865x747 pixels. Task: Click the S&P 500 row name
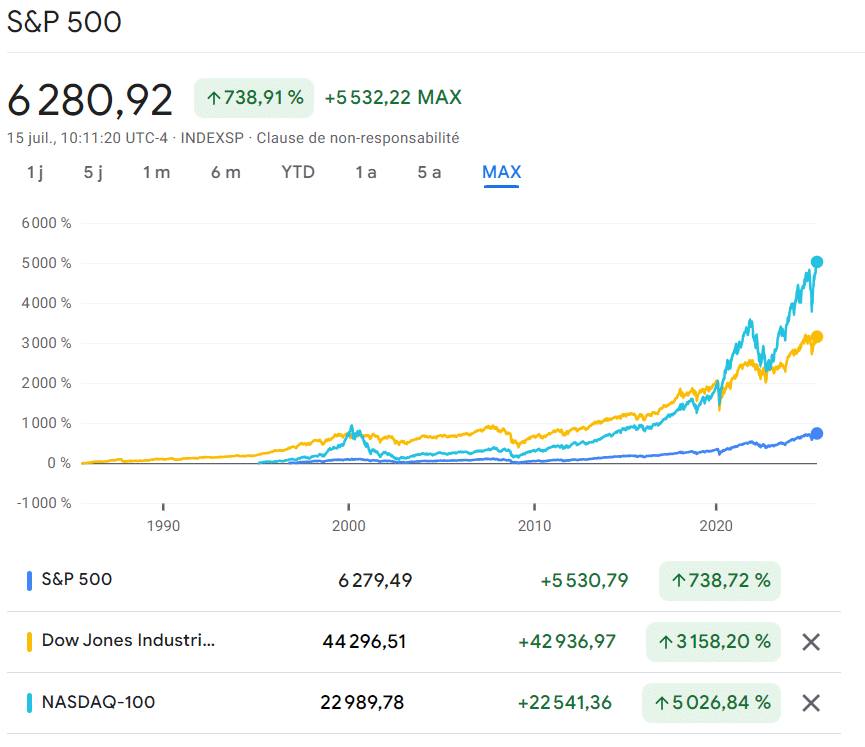[x=77, y=579]
